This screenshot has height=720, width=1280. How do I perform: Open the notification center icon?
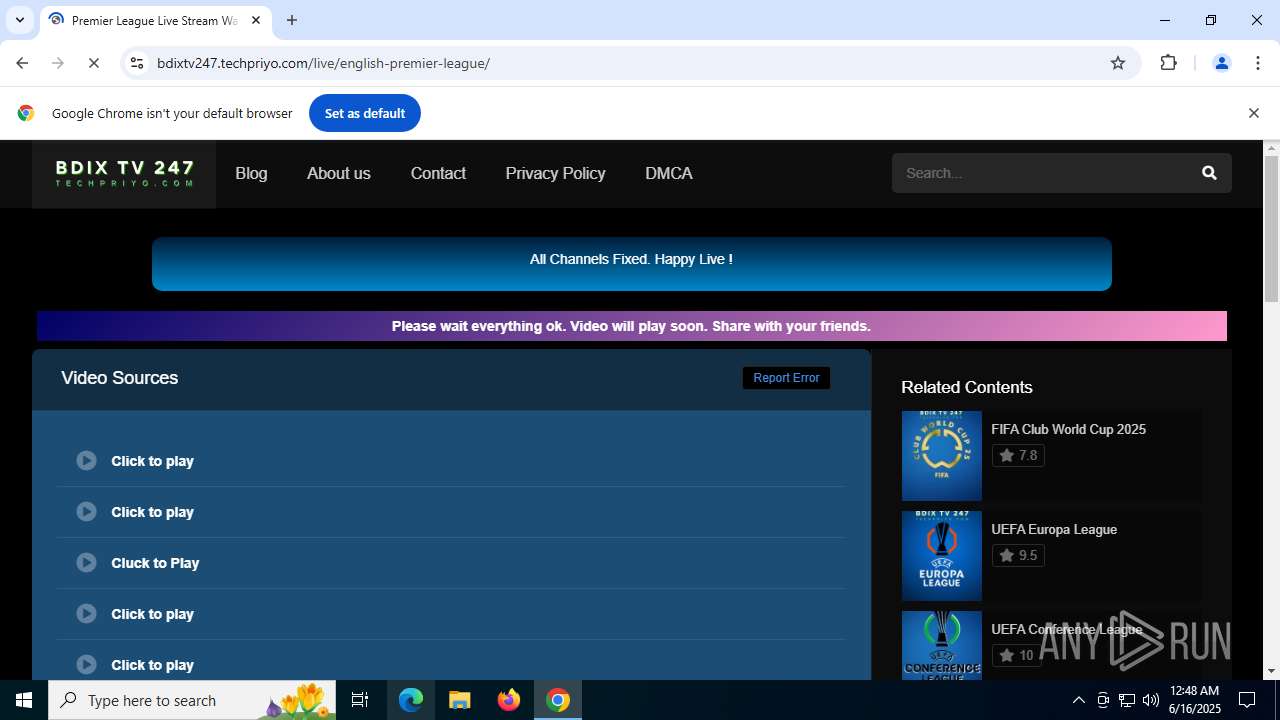(x=1247, y=700)
